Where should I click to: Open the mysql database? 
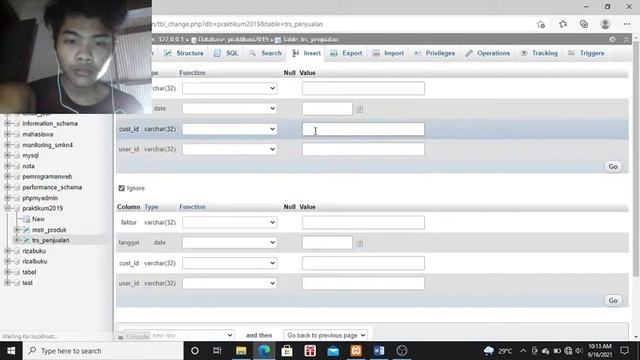point(31,156)
